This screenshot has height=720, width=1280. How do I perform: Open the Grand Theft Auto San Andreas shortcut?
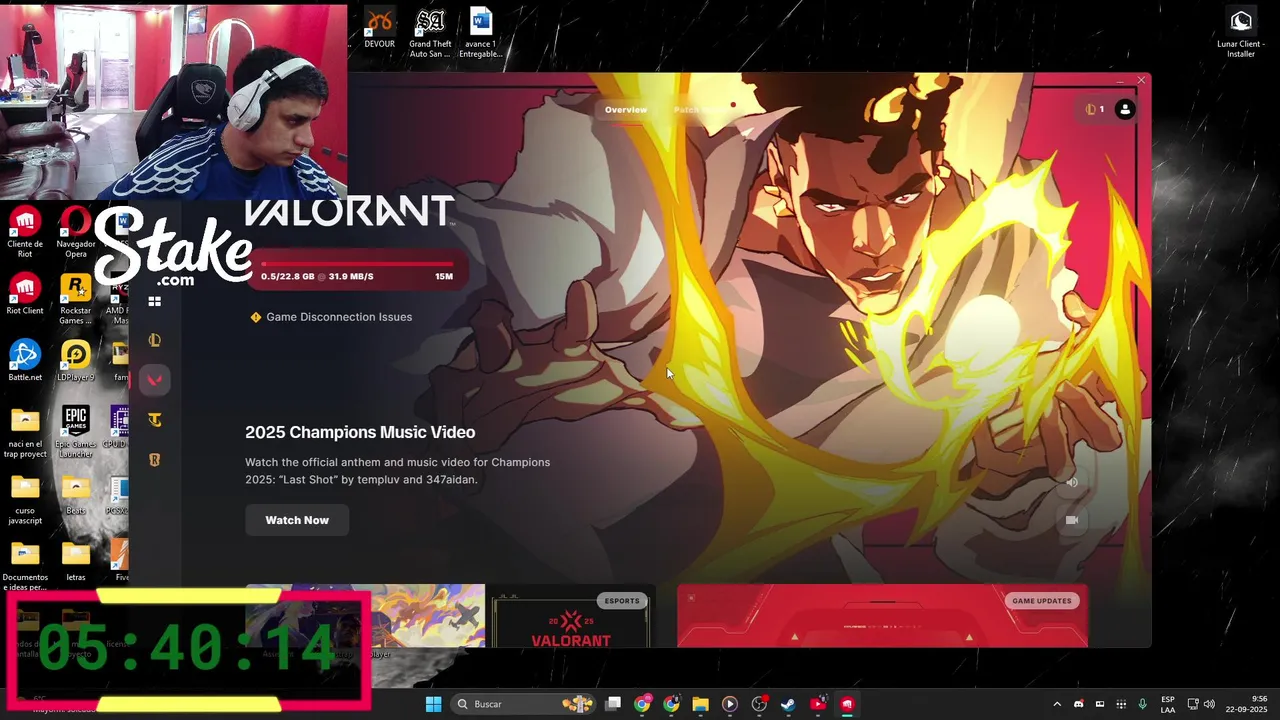(430, 32)
